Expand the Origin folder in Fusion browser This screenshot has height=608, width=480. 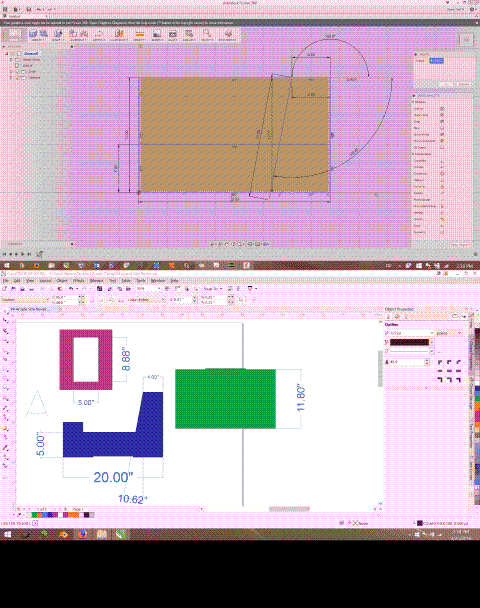click(x=11, y=71)
